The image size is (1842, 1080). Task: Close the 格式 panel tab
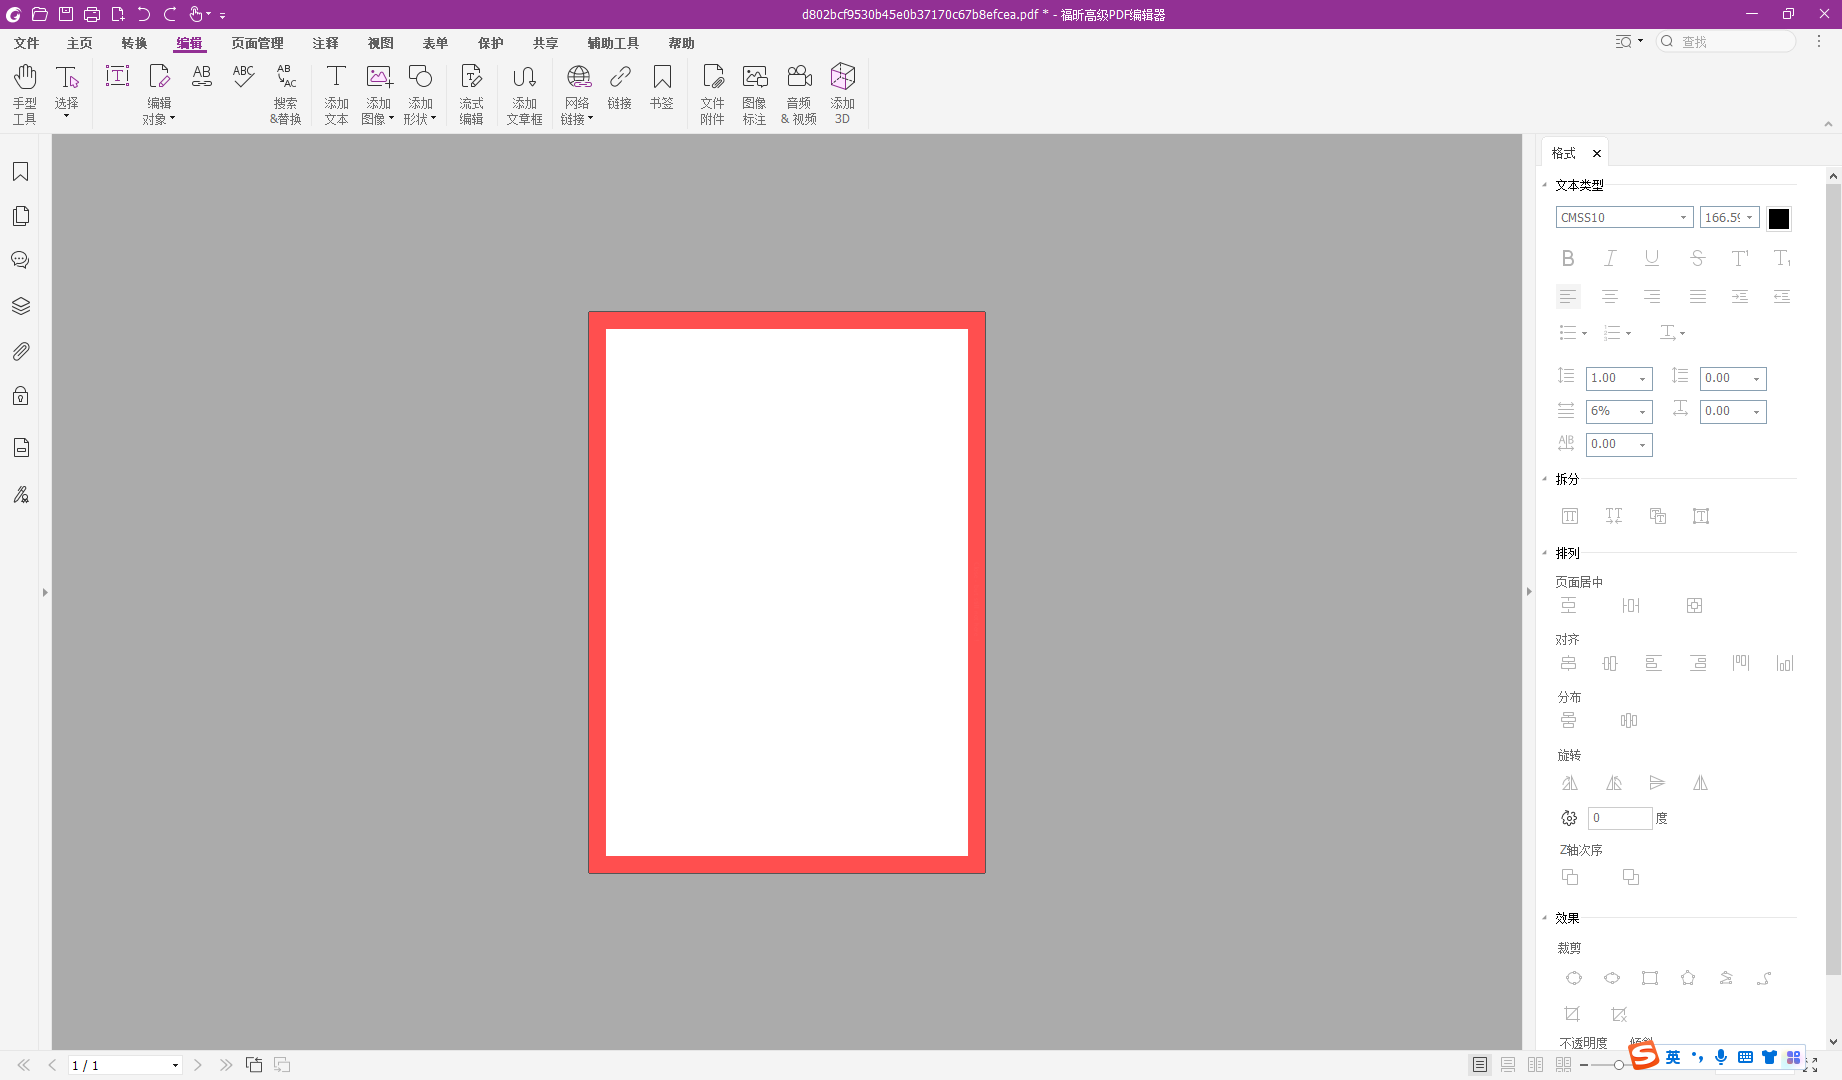coord(1597,153)
